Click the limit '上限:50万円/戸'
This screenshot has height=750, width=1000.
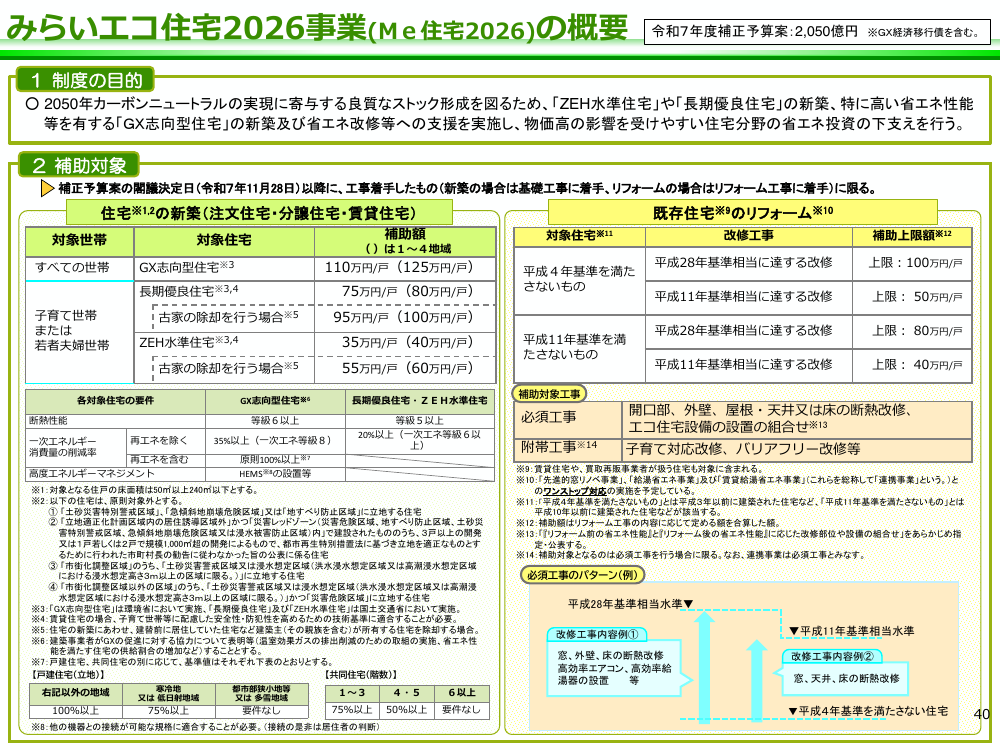[x=918, y=297]
